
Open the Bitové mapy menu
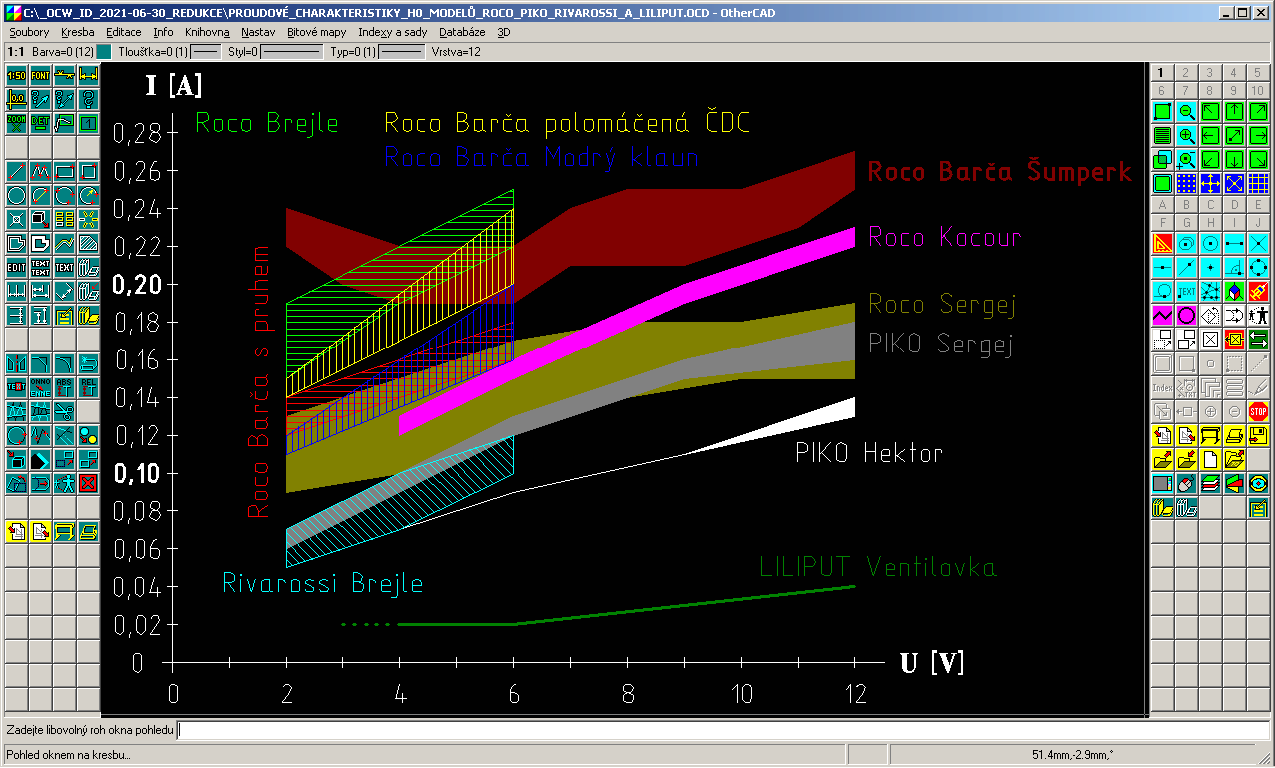pyautogui.click(x=317, y=32)
